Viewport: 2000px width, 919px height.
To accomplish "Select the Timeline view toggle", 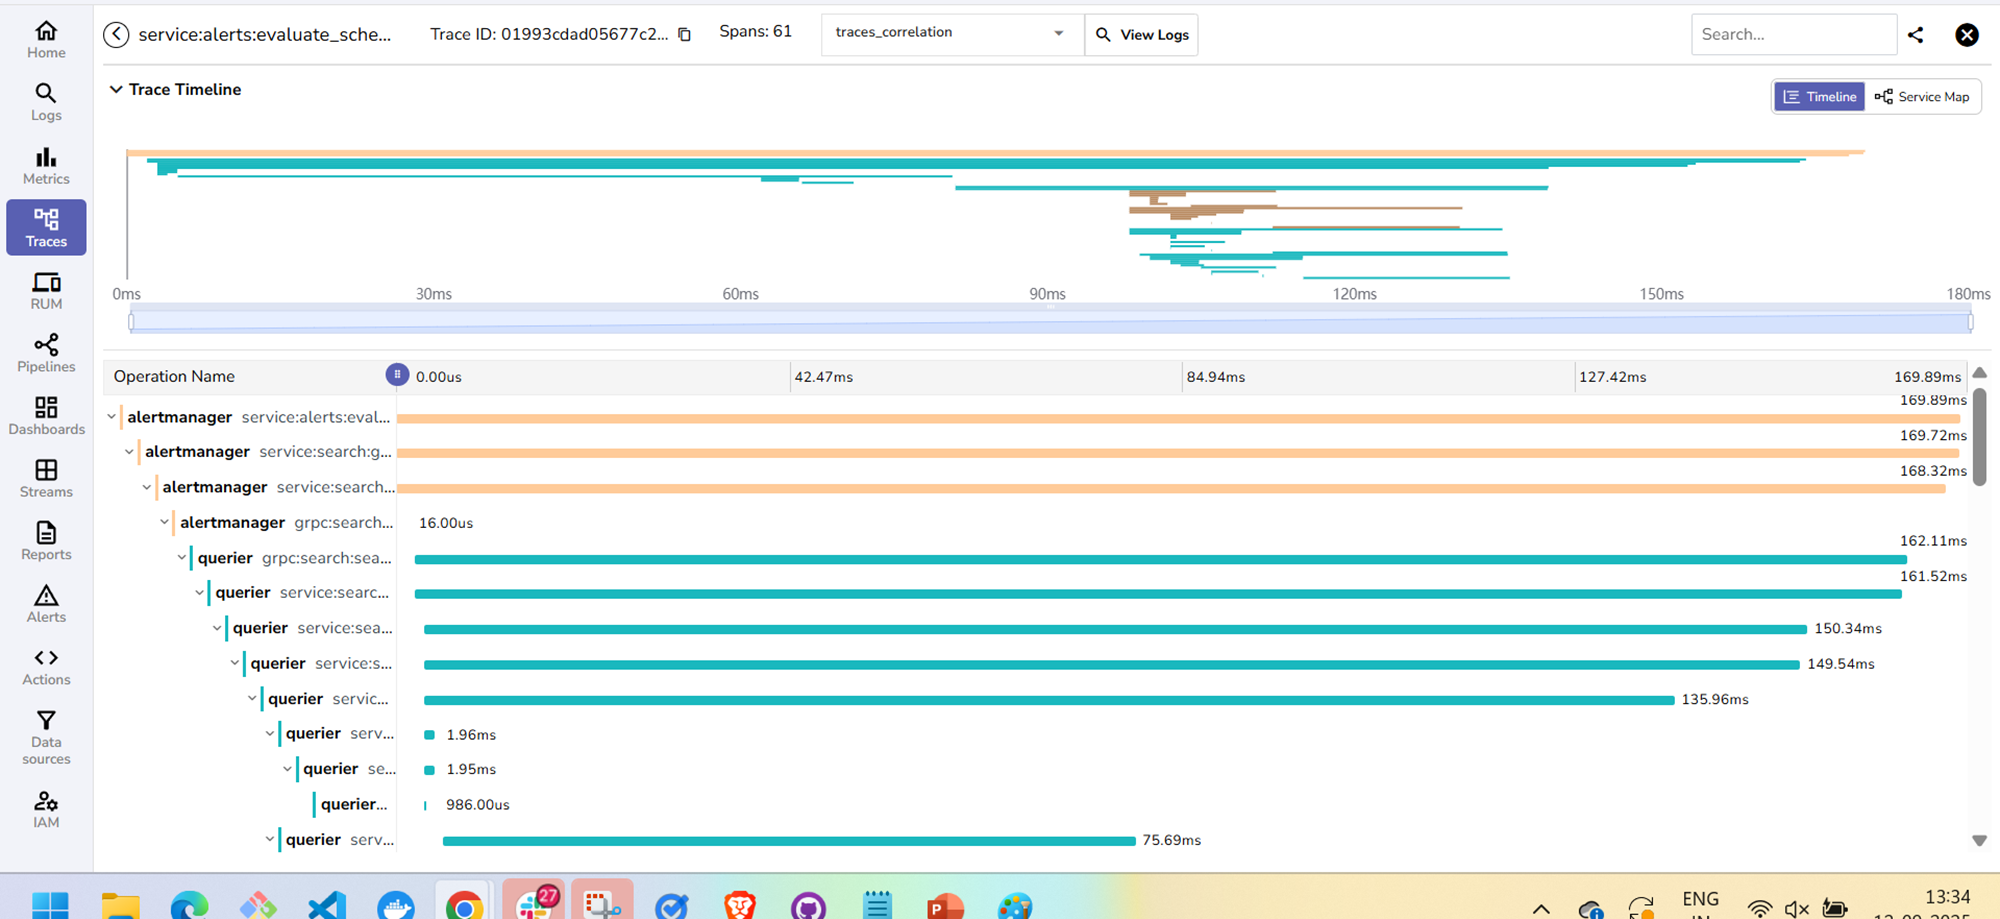I will click(1819, 97).
